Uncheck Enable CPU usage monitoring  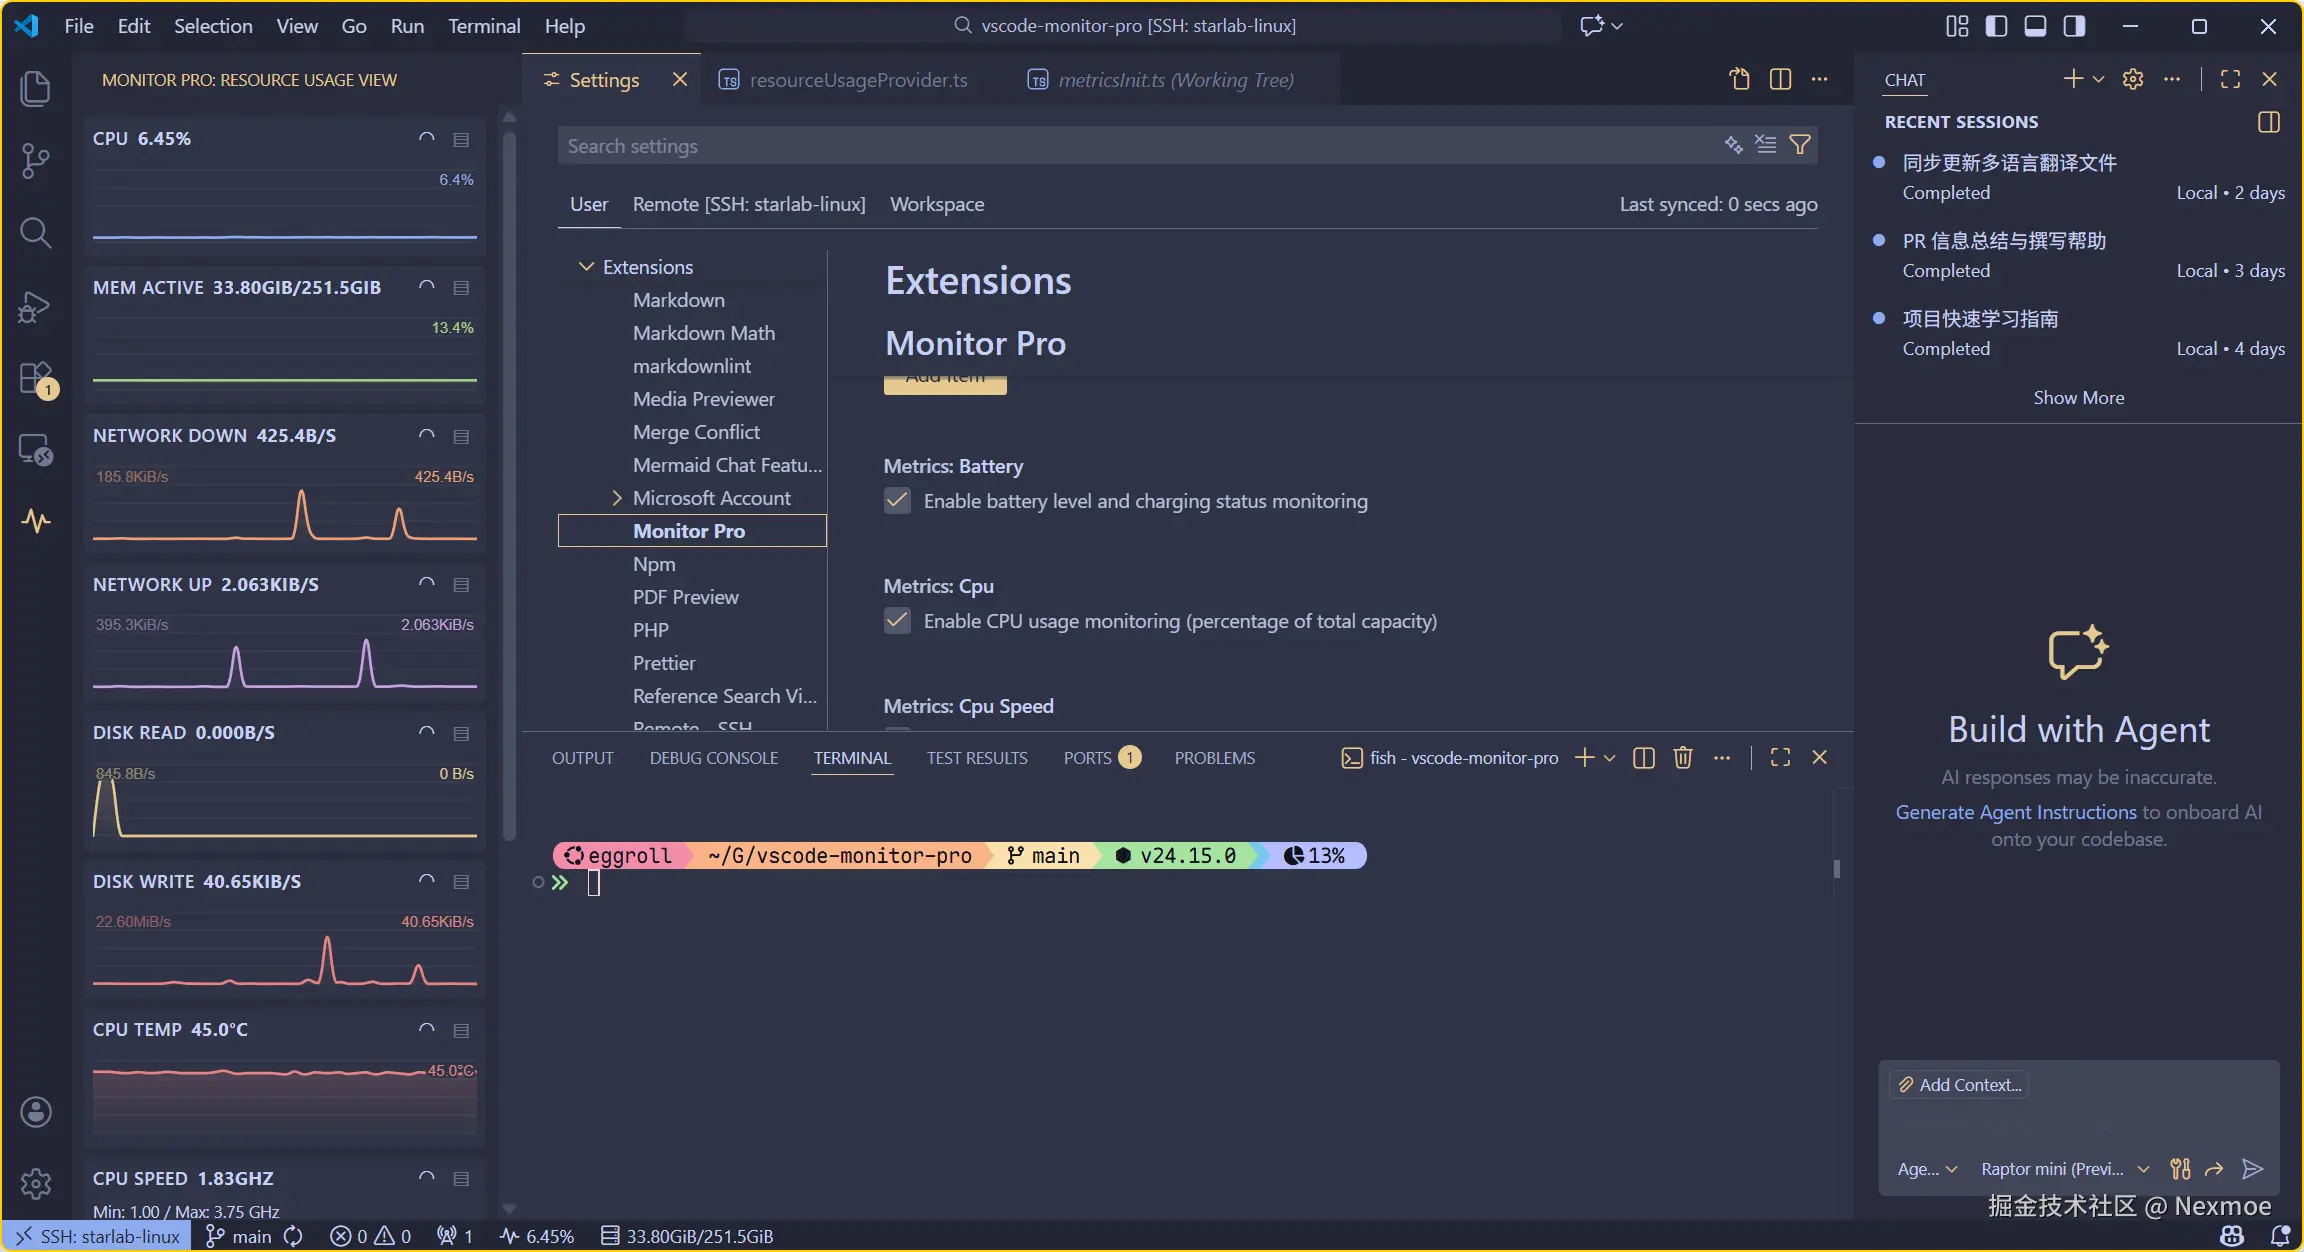click(897, 621)
